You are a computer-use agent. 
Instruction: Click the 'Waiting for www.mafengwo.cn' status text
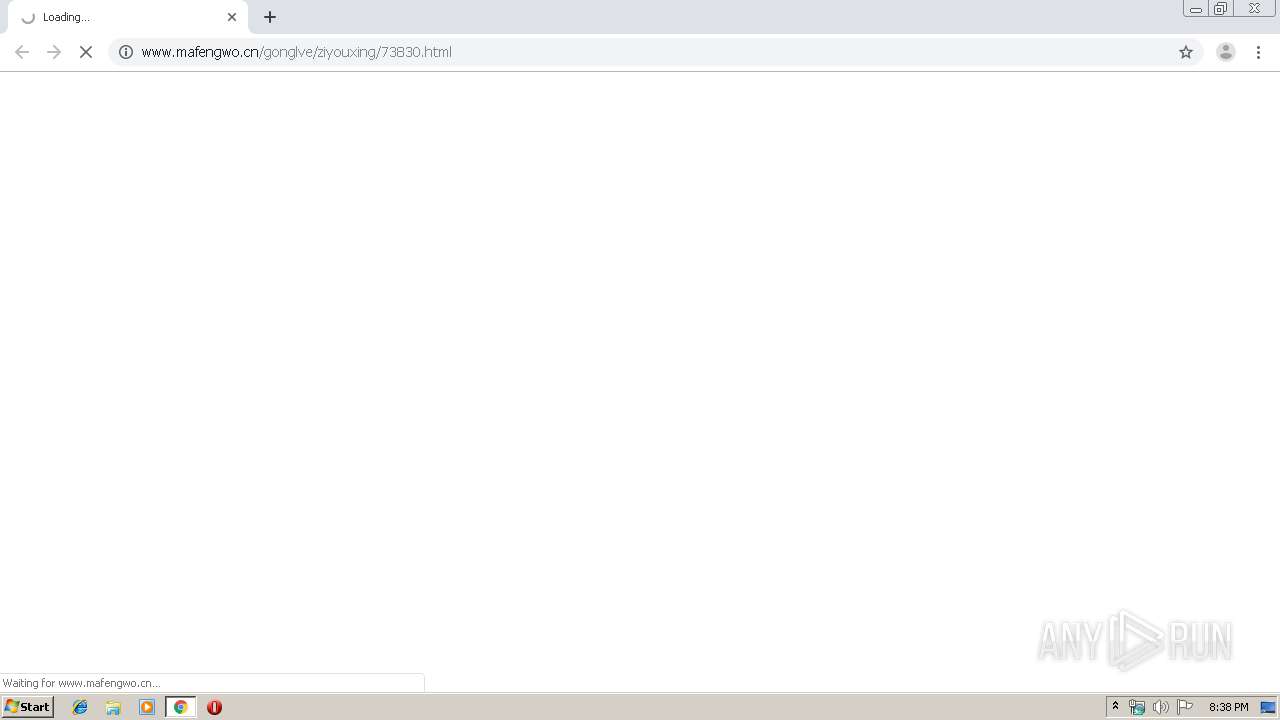(x=81, y=683)
